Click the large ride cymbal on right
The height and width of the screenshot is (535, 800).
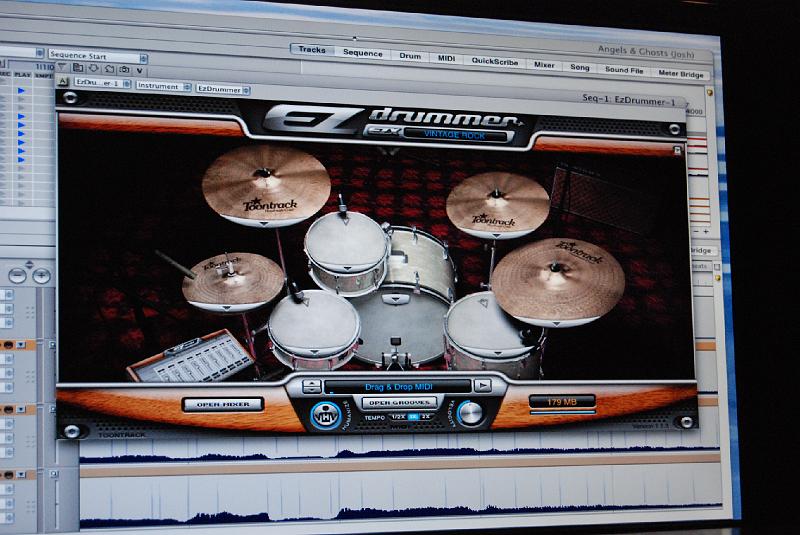(557, 280)
